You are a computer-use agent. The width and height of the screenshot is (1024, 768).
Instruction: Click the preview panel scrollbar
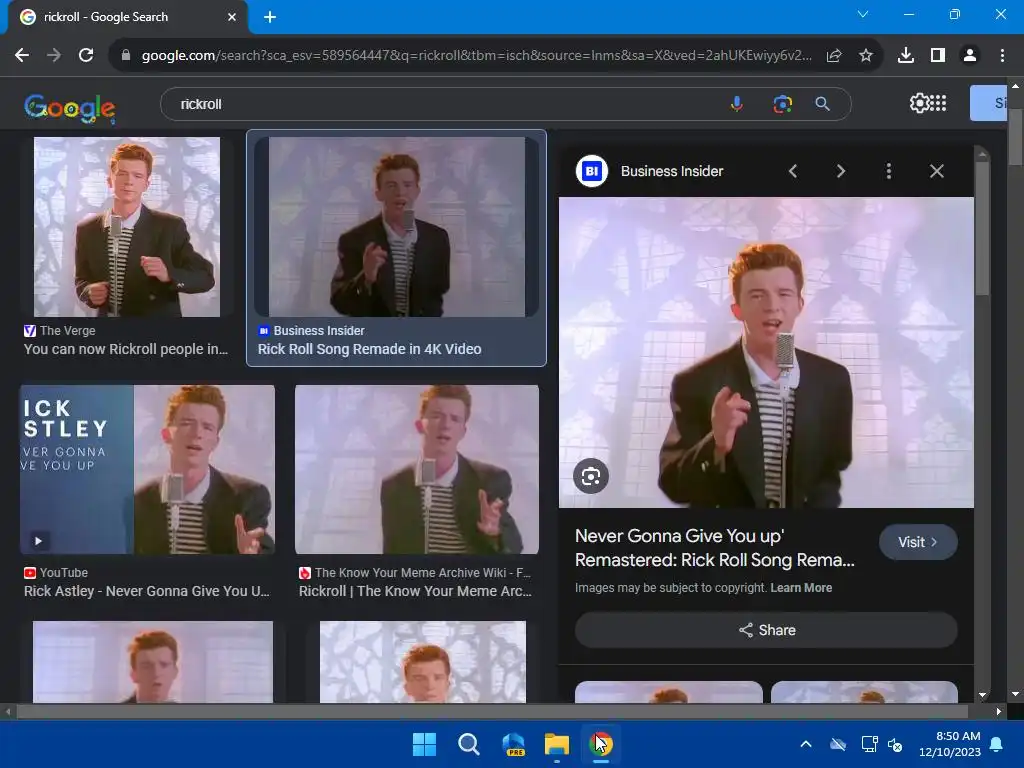point(982,229)
